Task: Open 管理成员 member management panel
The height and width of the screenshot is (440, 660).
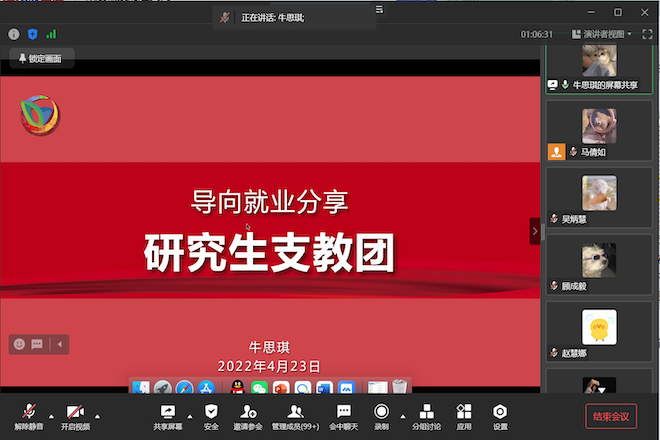Action: (295, 412)
